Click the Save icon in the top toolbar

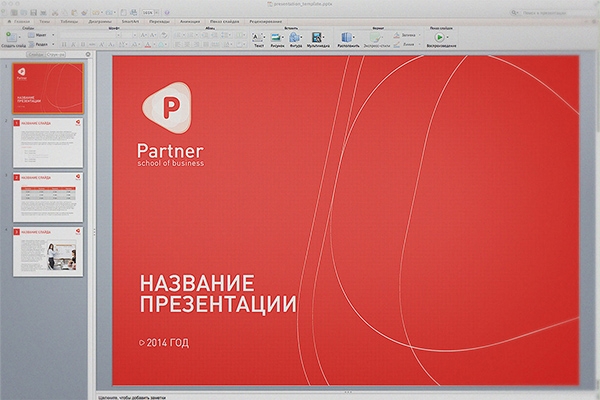(34, 13)
